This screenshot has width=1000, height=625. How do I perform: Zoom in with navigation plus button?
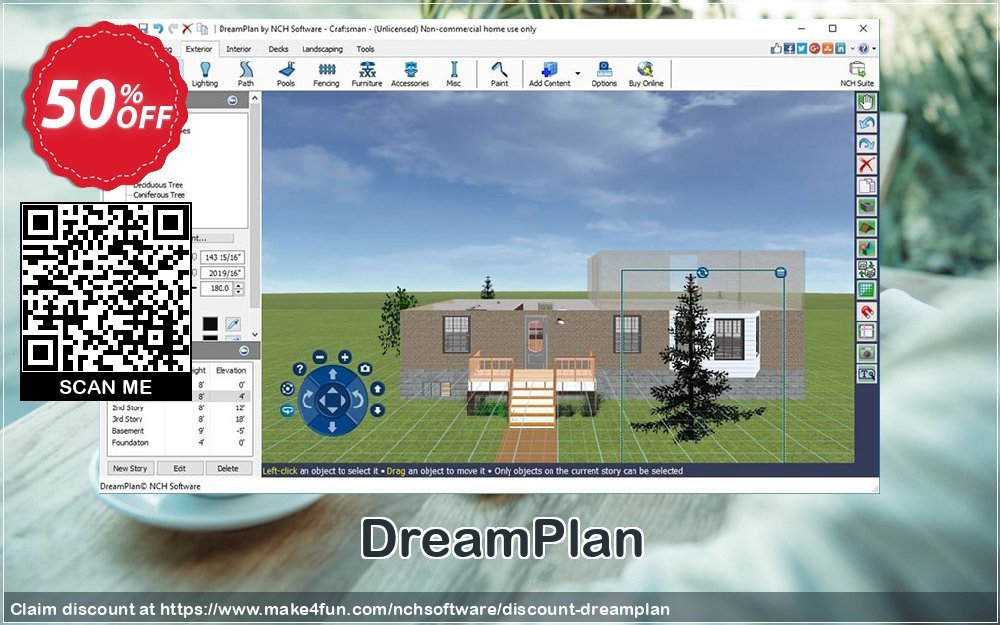(x=344, y=357)
